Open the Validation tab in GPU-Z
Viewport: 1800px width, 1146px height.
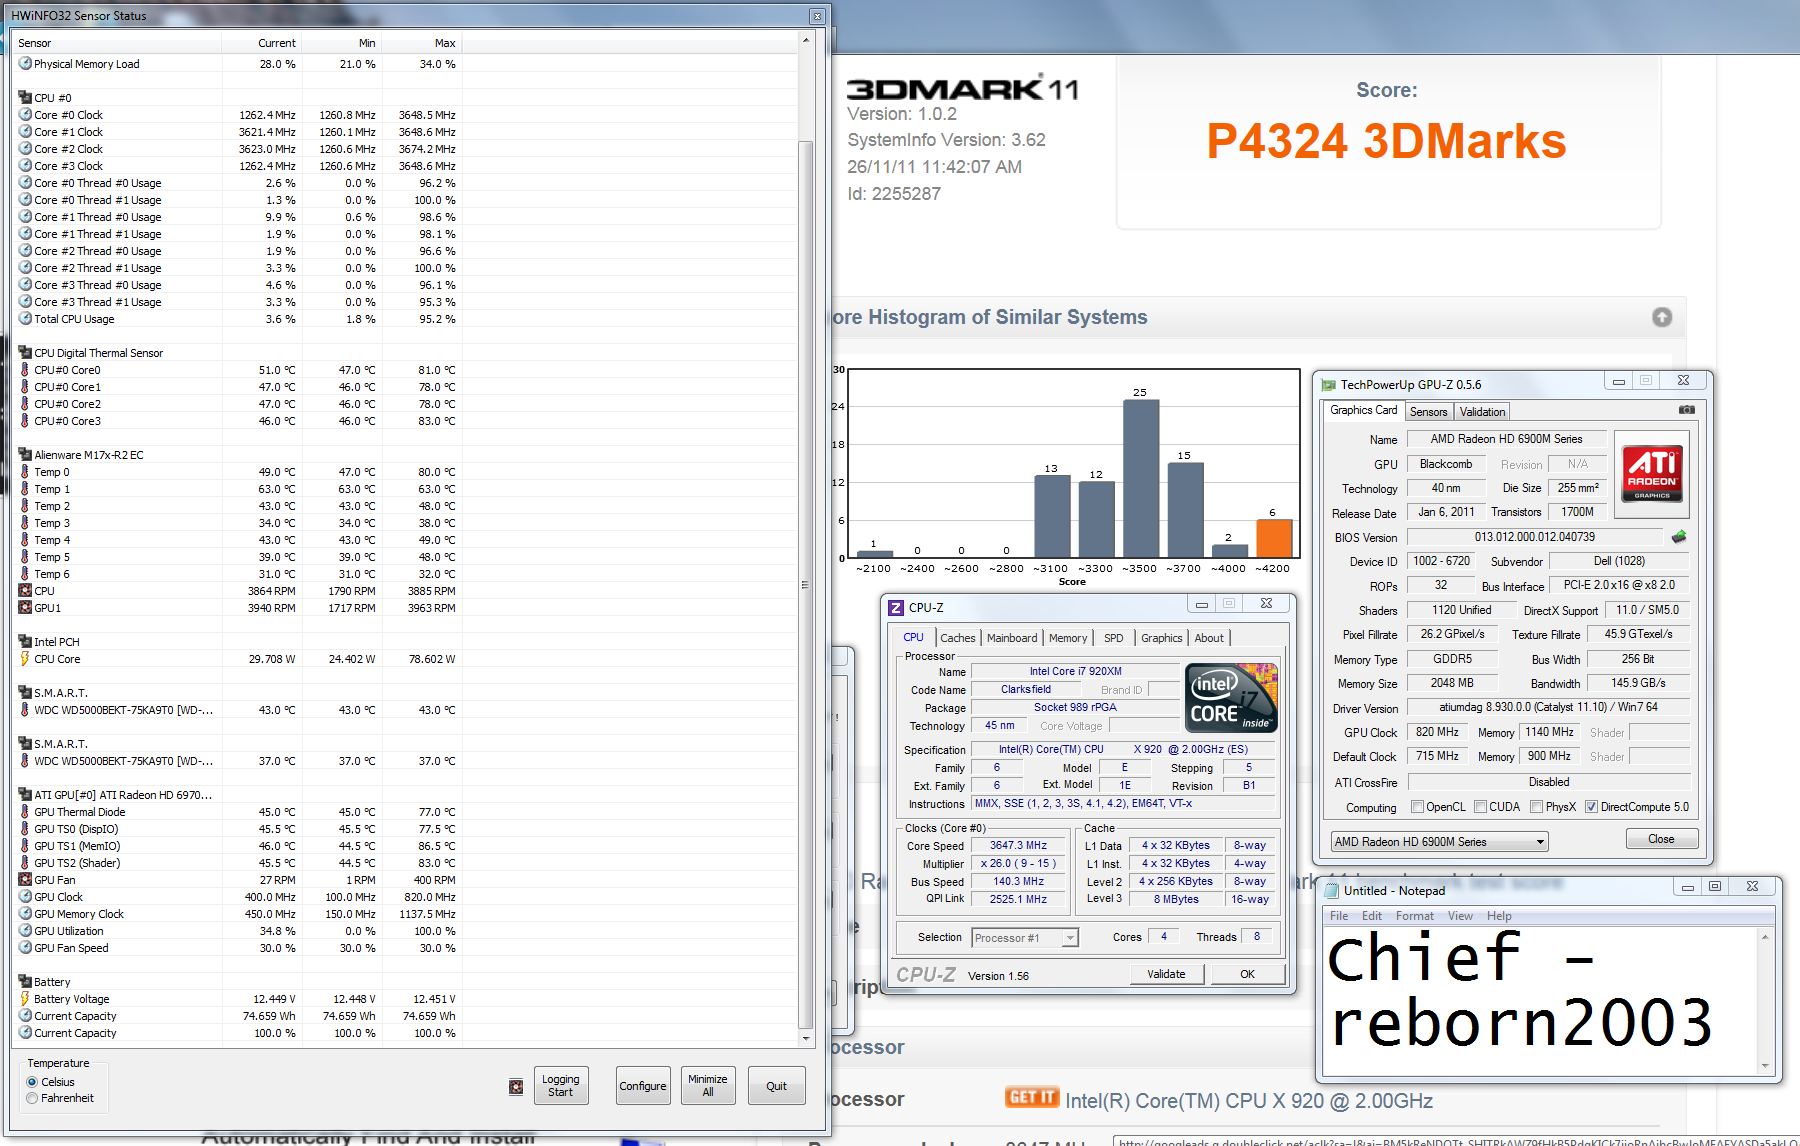[1482, 412]
